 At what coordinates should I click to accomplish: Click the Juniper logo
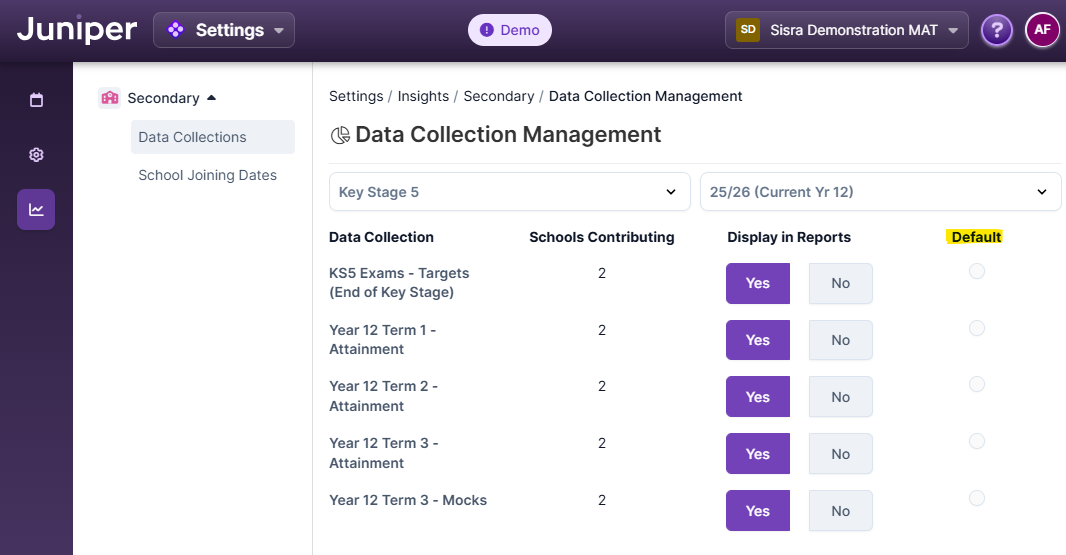[x=77, y=30]
